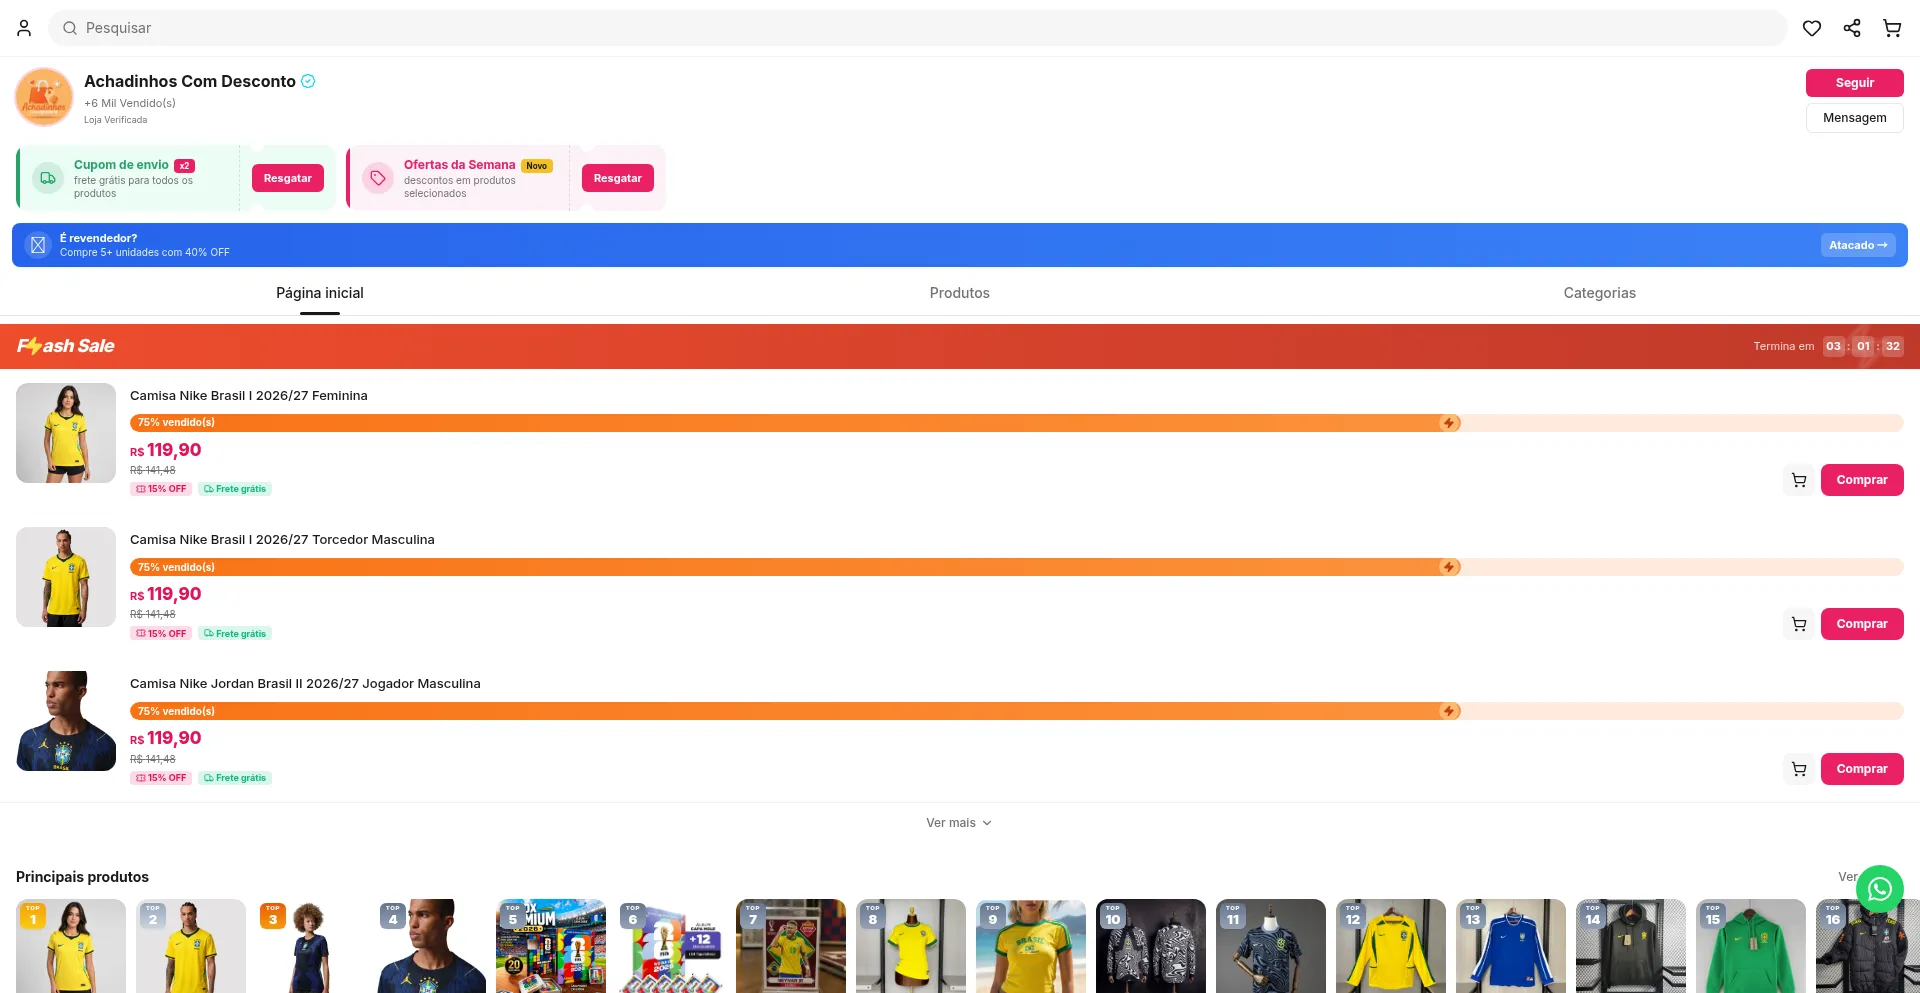
Task: Open the Jordan Jogador flash sale thumbnail
Action: (66, 721)
